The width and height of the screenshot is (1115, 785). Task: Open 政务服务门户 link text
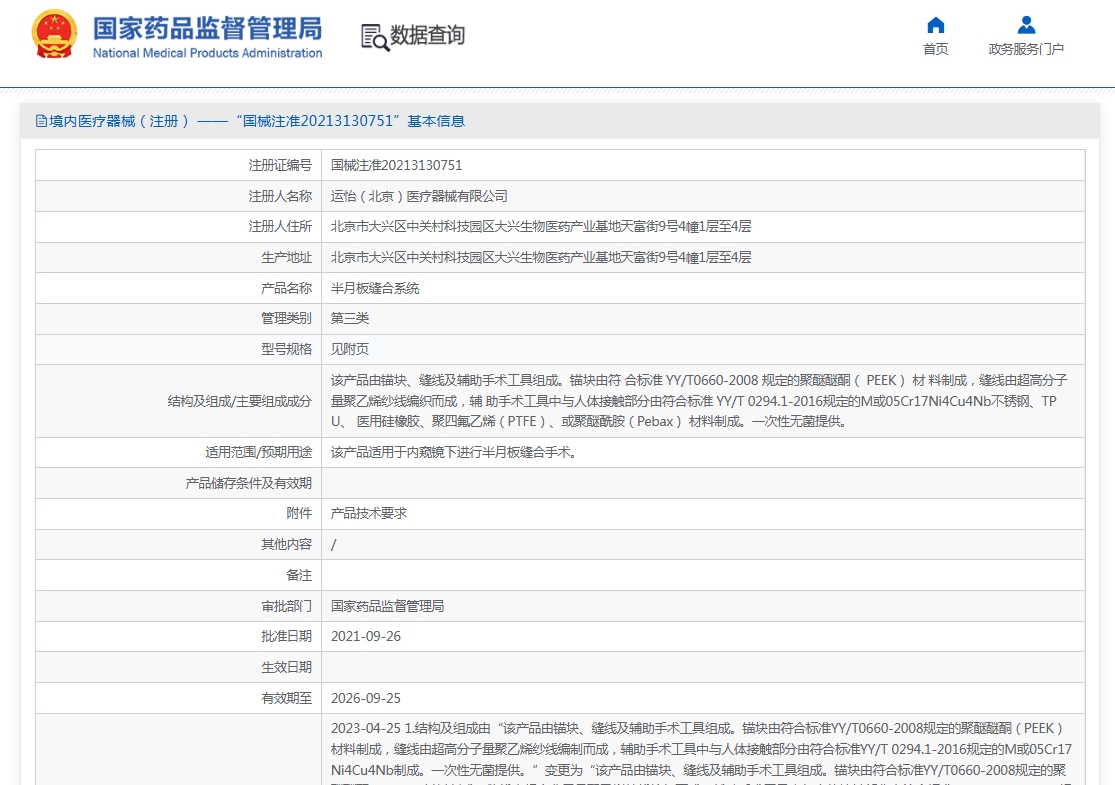pyautogui.click(x=1026, y=49)
